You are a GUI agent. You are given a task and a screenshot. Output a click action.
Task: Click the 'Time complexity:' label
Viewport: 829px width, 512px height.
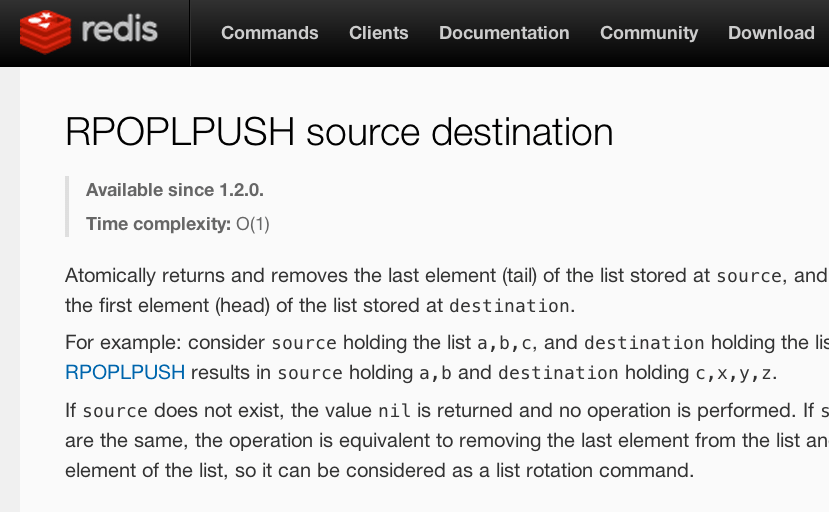158,224
